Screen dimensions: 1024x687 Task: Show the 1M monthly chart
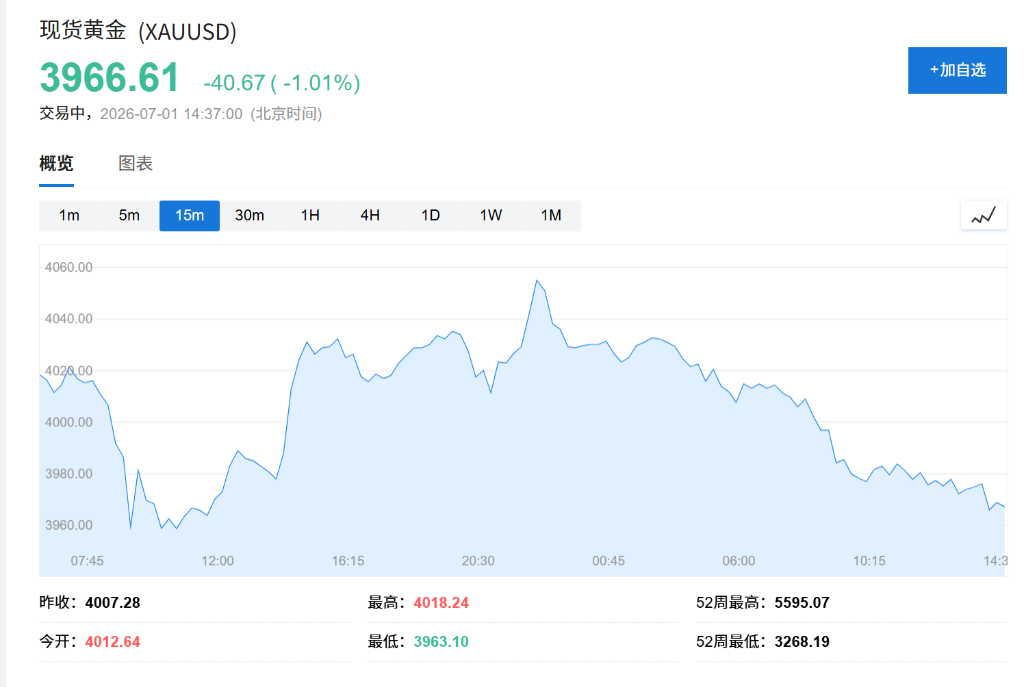click(x=551, y=216)
